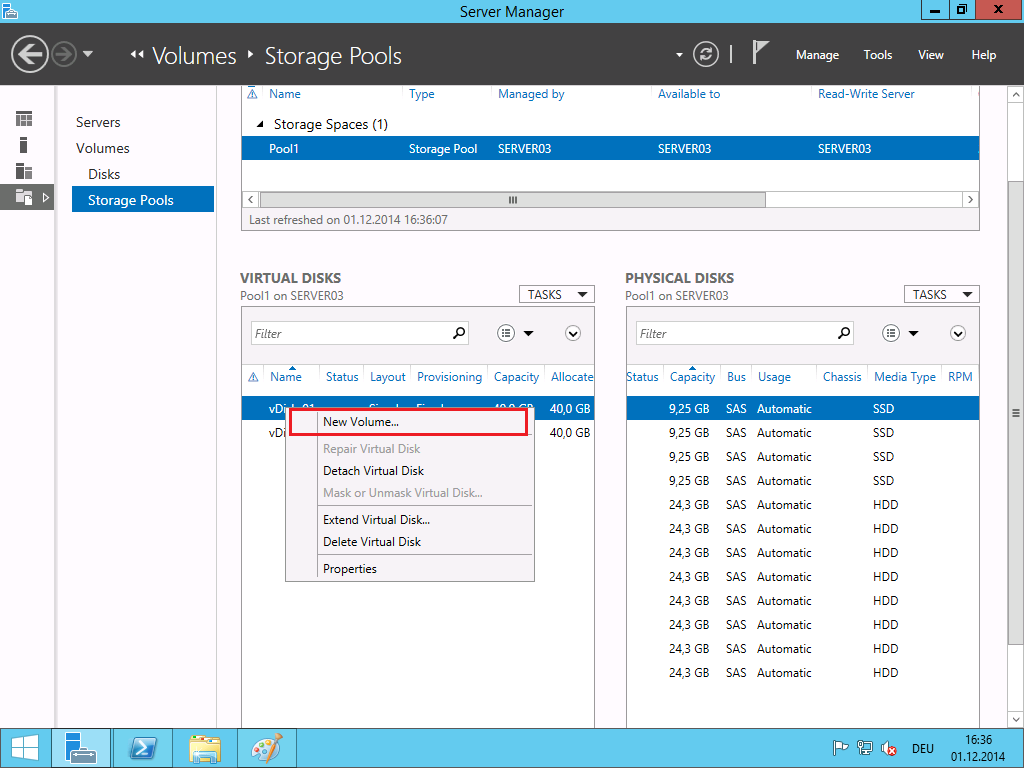Viewport: 1024px width, 768px height.
Task: Open the Dashboard sidebar icon
Action: pos(24,119)
